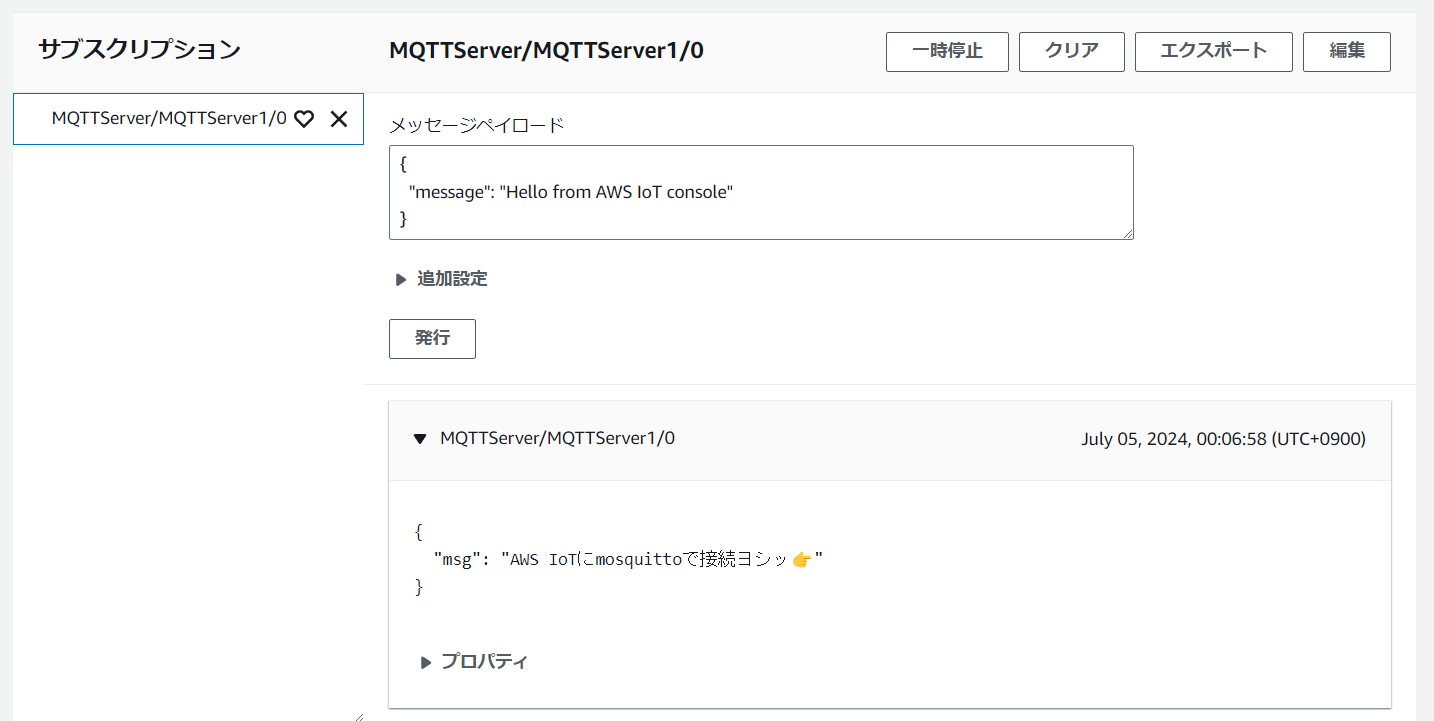Click the エクスポート (export) button
1434x721 pixels.
1214,52
